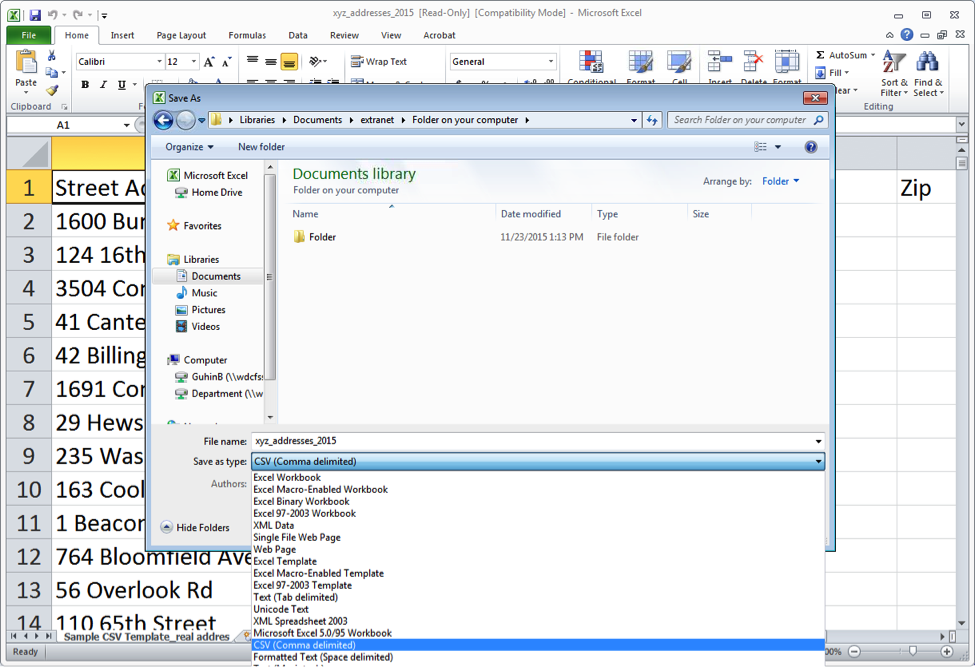
Task: Switch to the Review ribbon tab
Action: point(344,34)
